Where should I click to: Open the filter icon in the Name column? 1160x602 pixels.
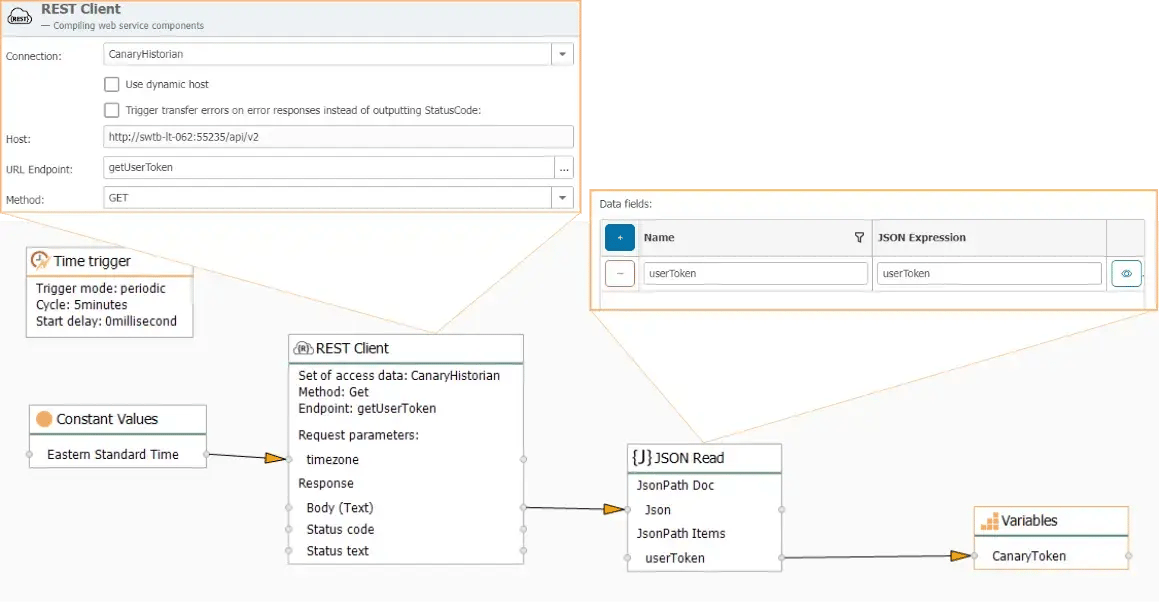tap(859, 237)
